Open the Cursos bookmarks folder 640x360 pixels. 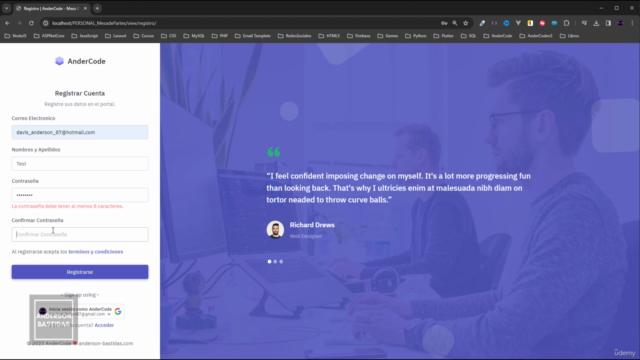(144, 36)
